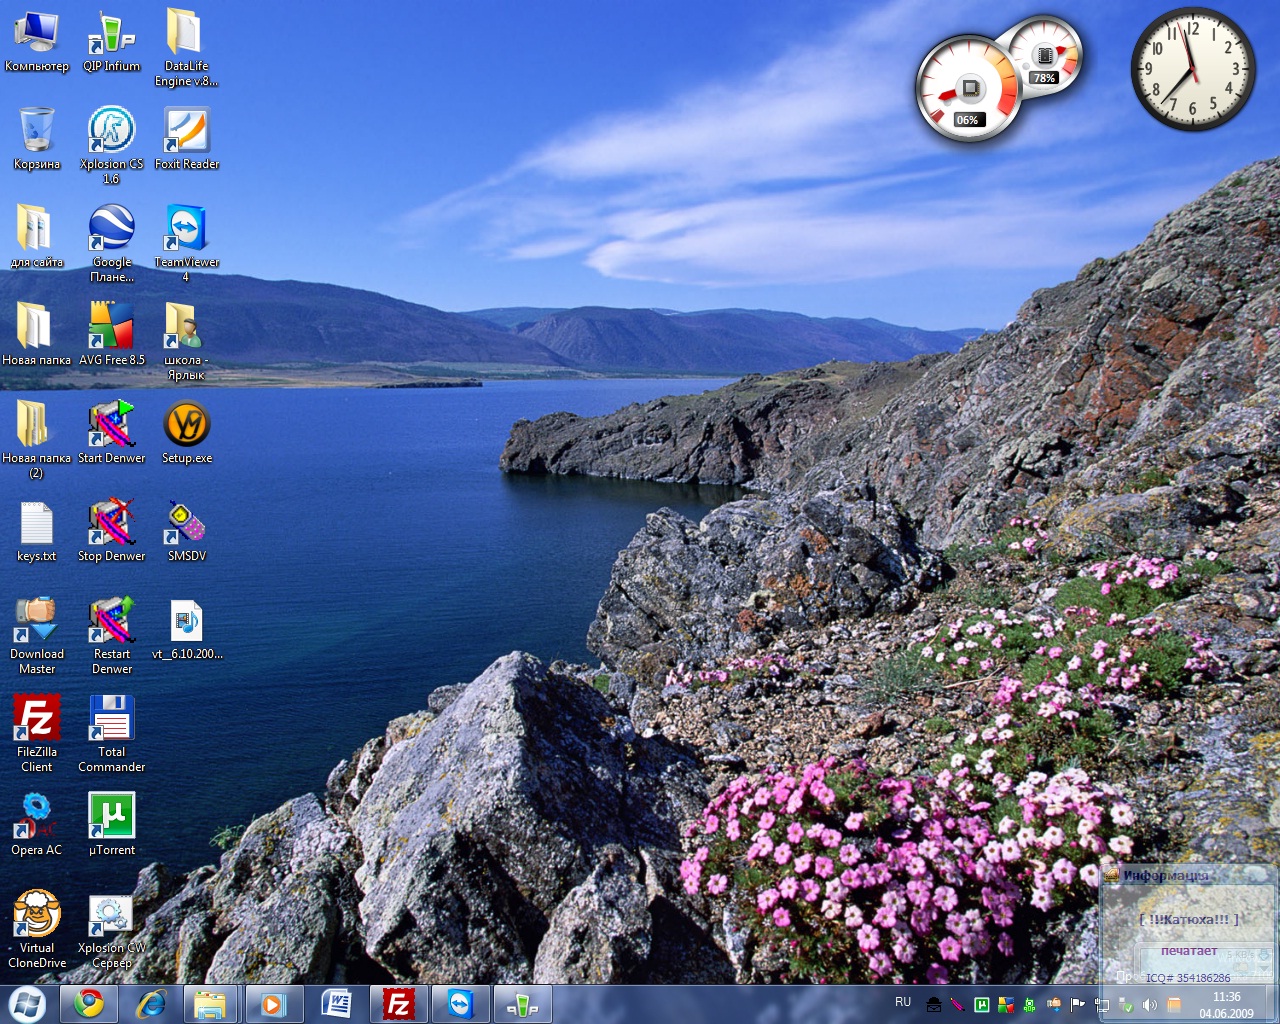
Task: Launch Xplosion CS 1.6 shortcut
Action: (112, 146)
